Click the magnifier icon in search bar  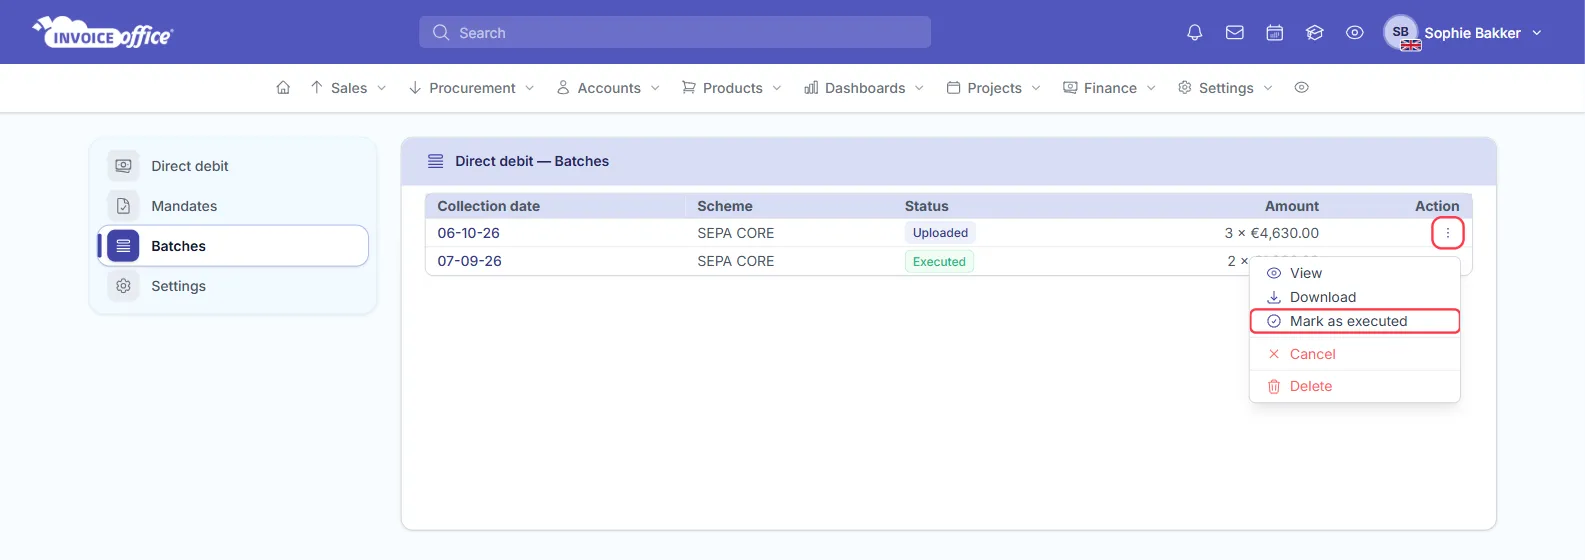click(440, 33)
